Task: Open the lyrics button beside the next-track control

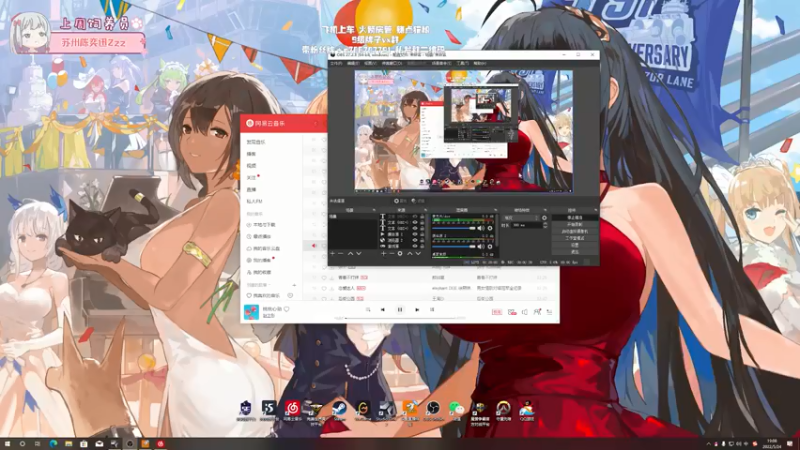Action: tap(432, 309)
